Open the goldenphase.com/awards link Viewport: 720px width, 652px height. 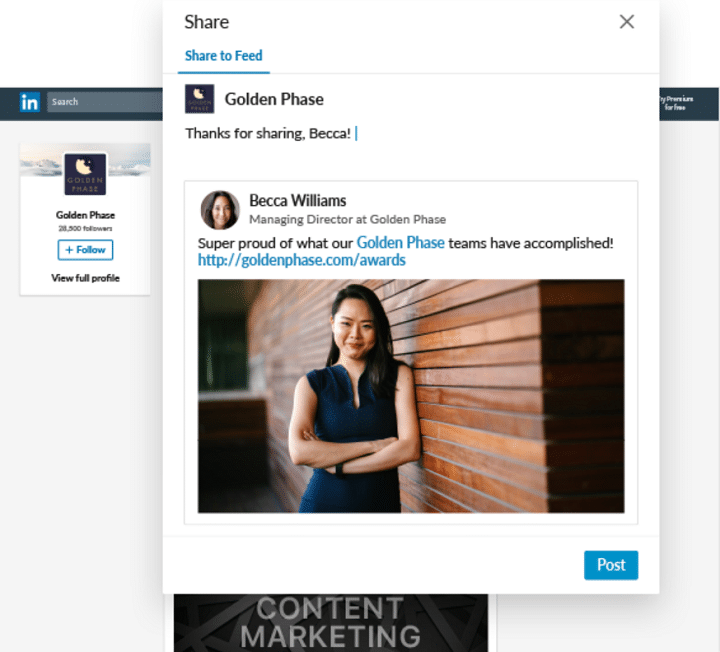pyautogui.click(x=301, y=261)
